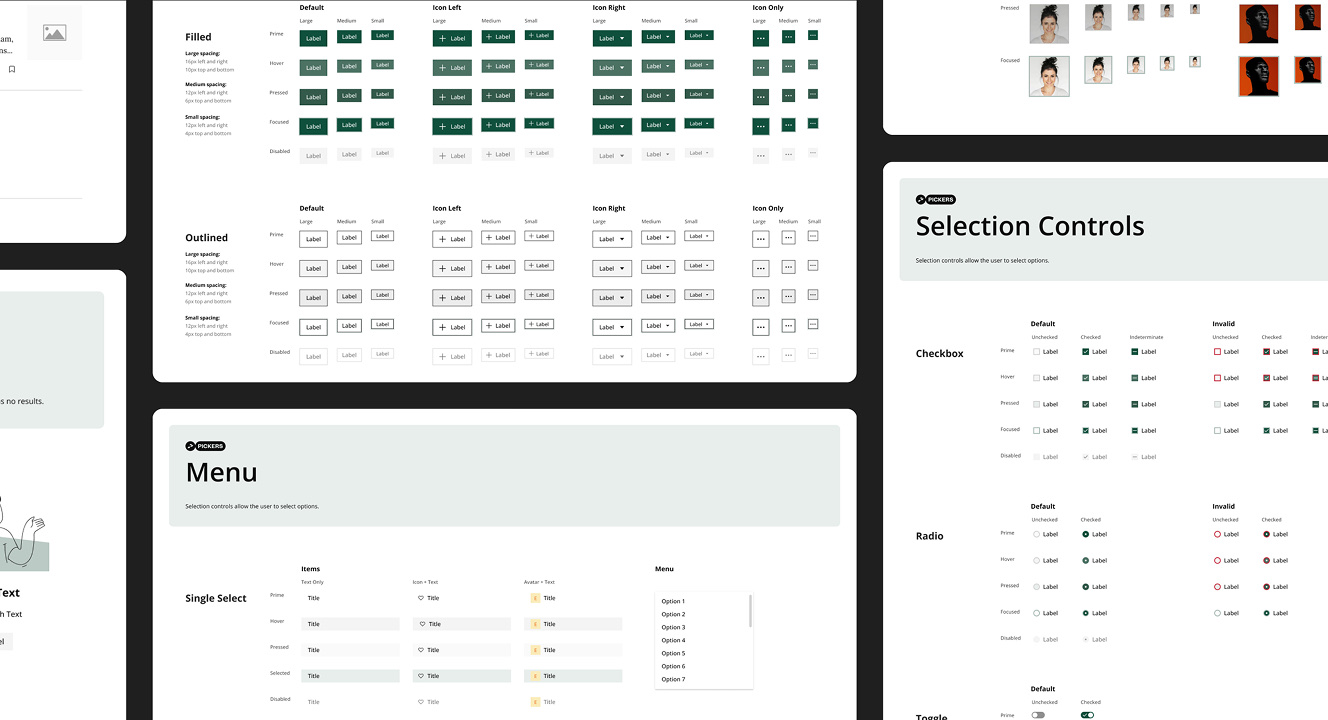Open the small Outlined Focused Icon Right dropdown button
This screenshot has width=1328, height=720.
[699, 324]
